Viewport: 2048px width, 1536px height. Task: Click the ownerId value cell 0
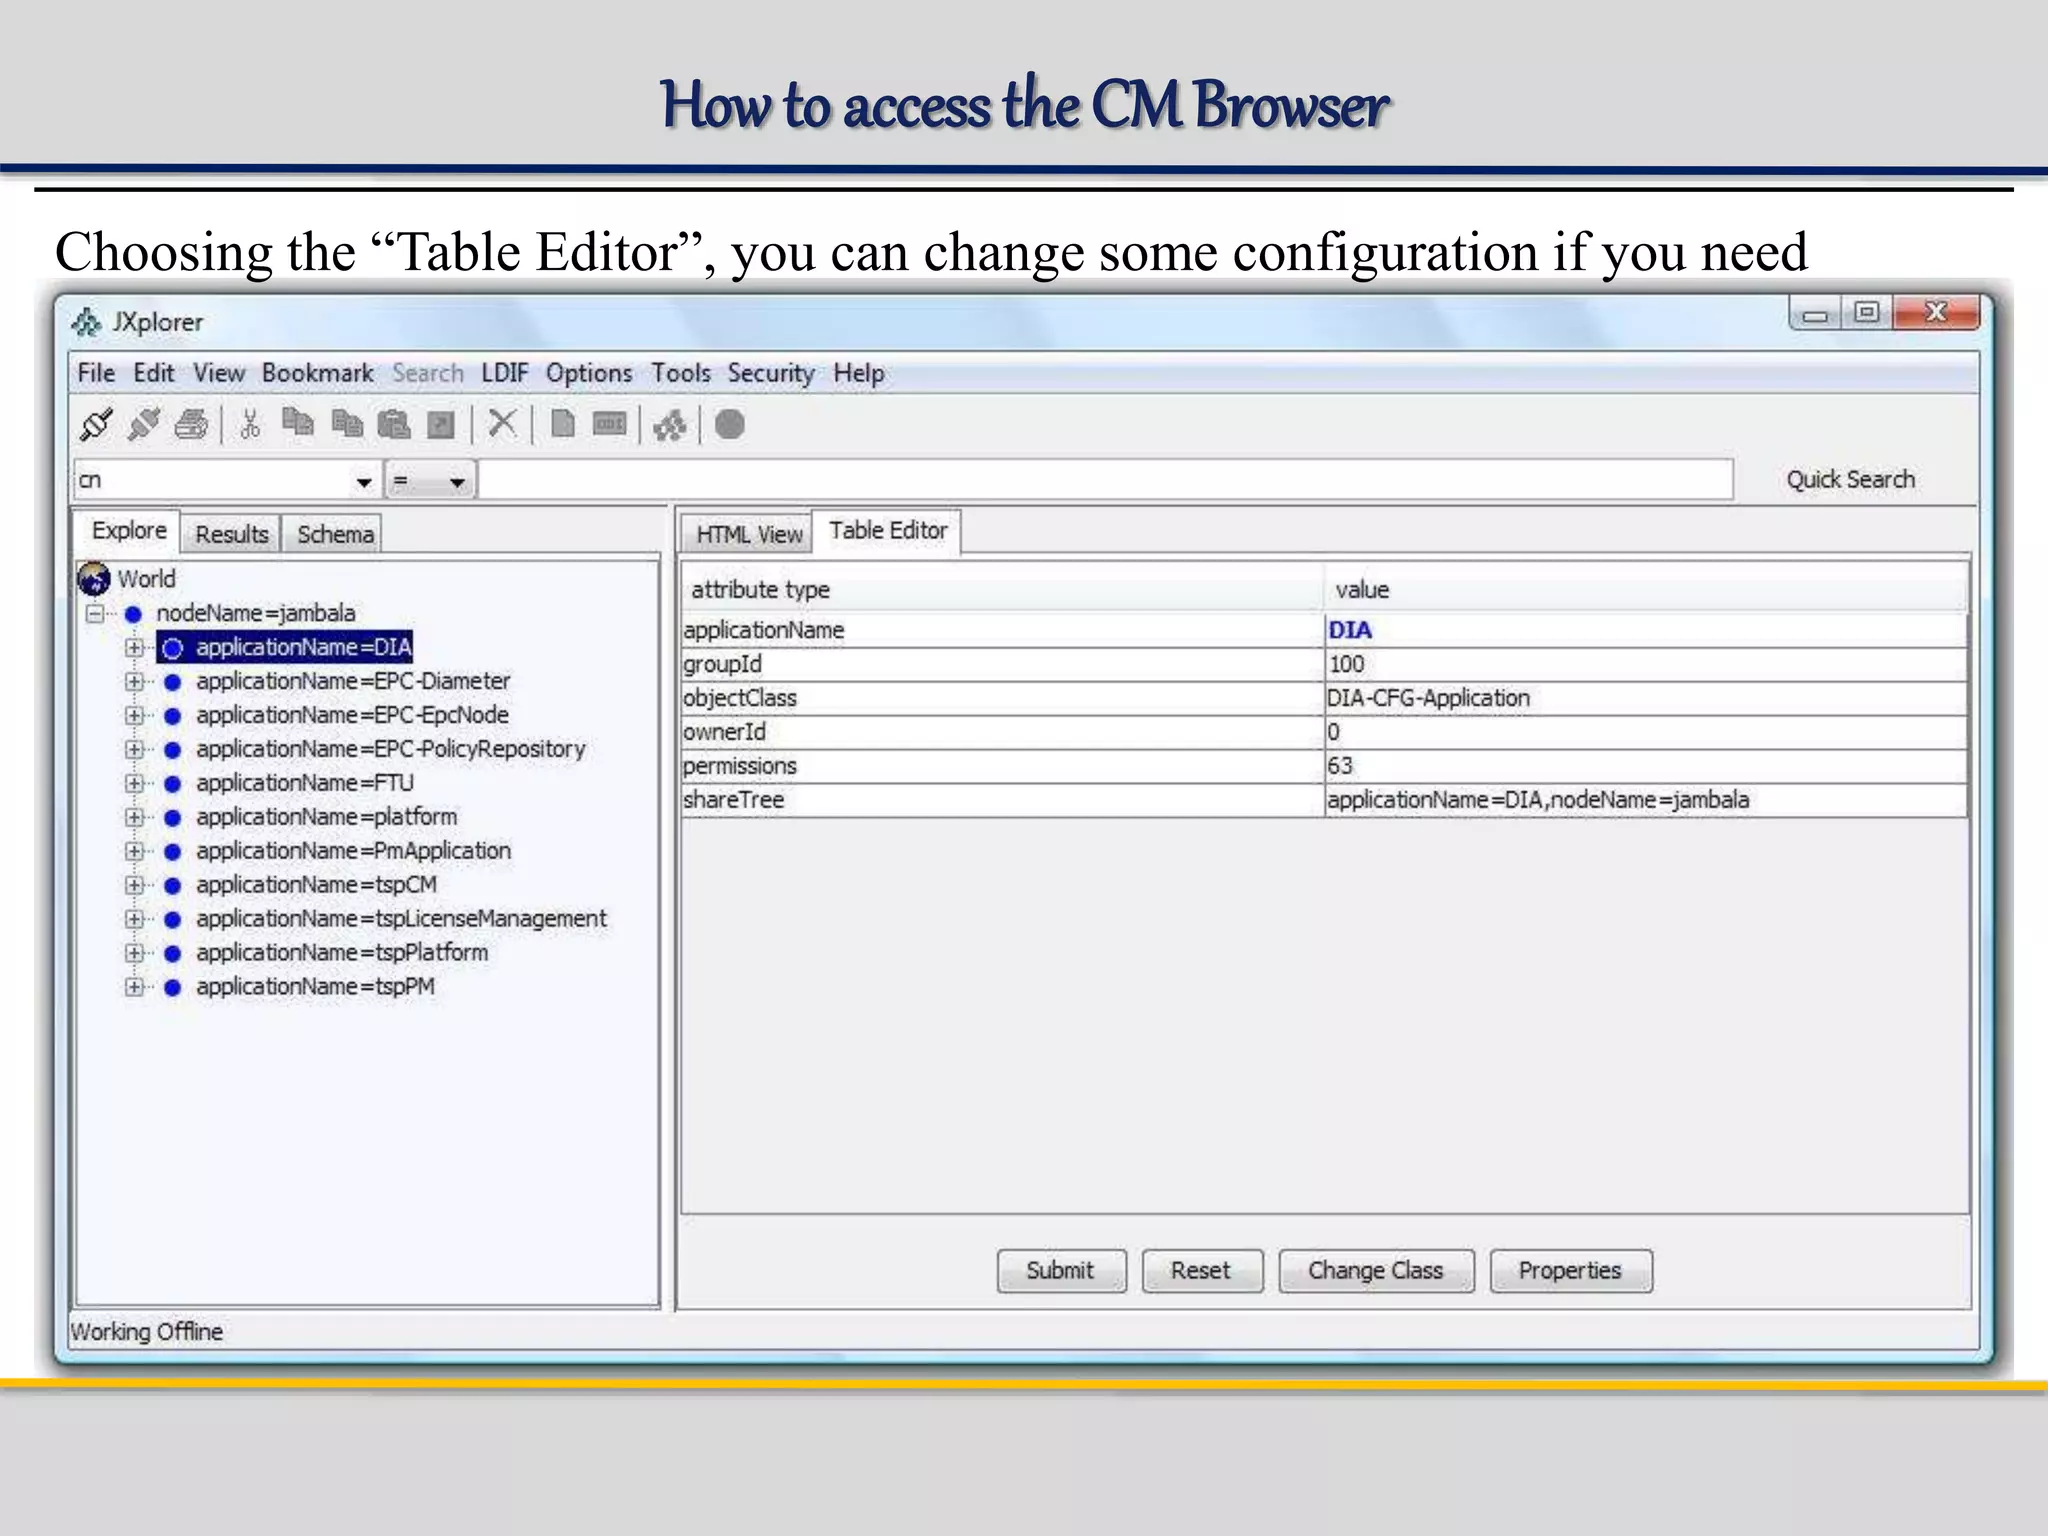(1645, 733)
